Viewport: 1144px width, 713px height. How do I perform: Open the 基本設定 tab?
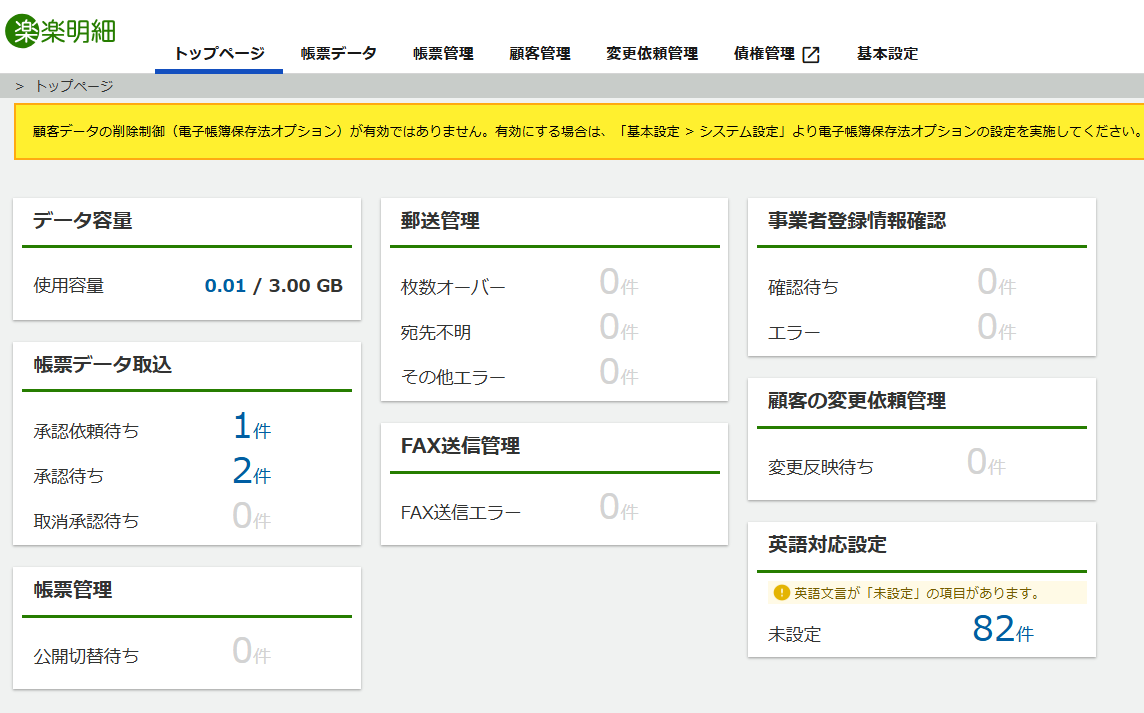point(887,54)
